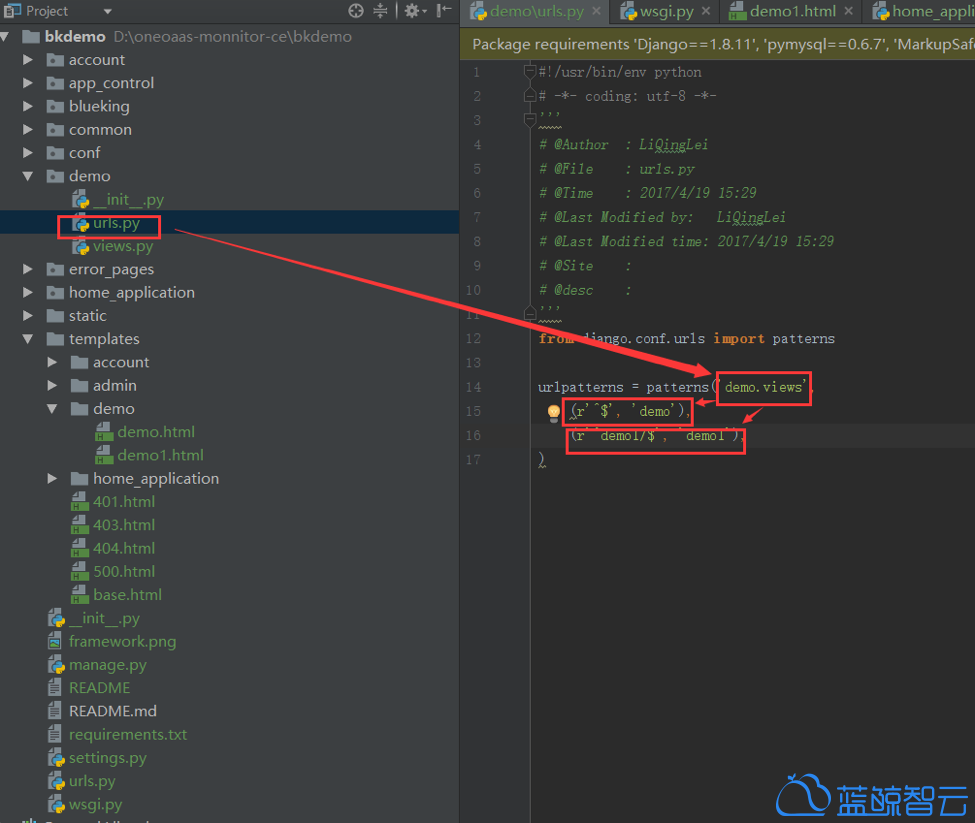Expand the account folder
The image size is (975, 823).
27,60
